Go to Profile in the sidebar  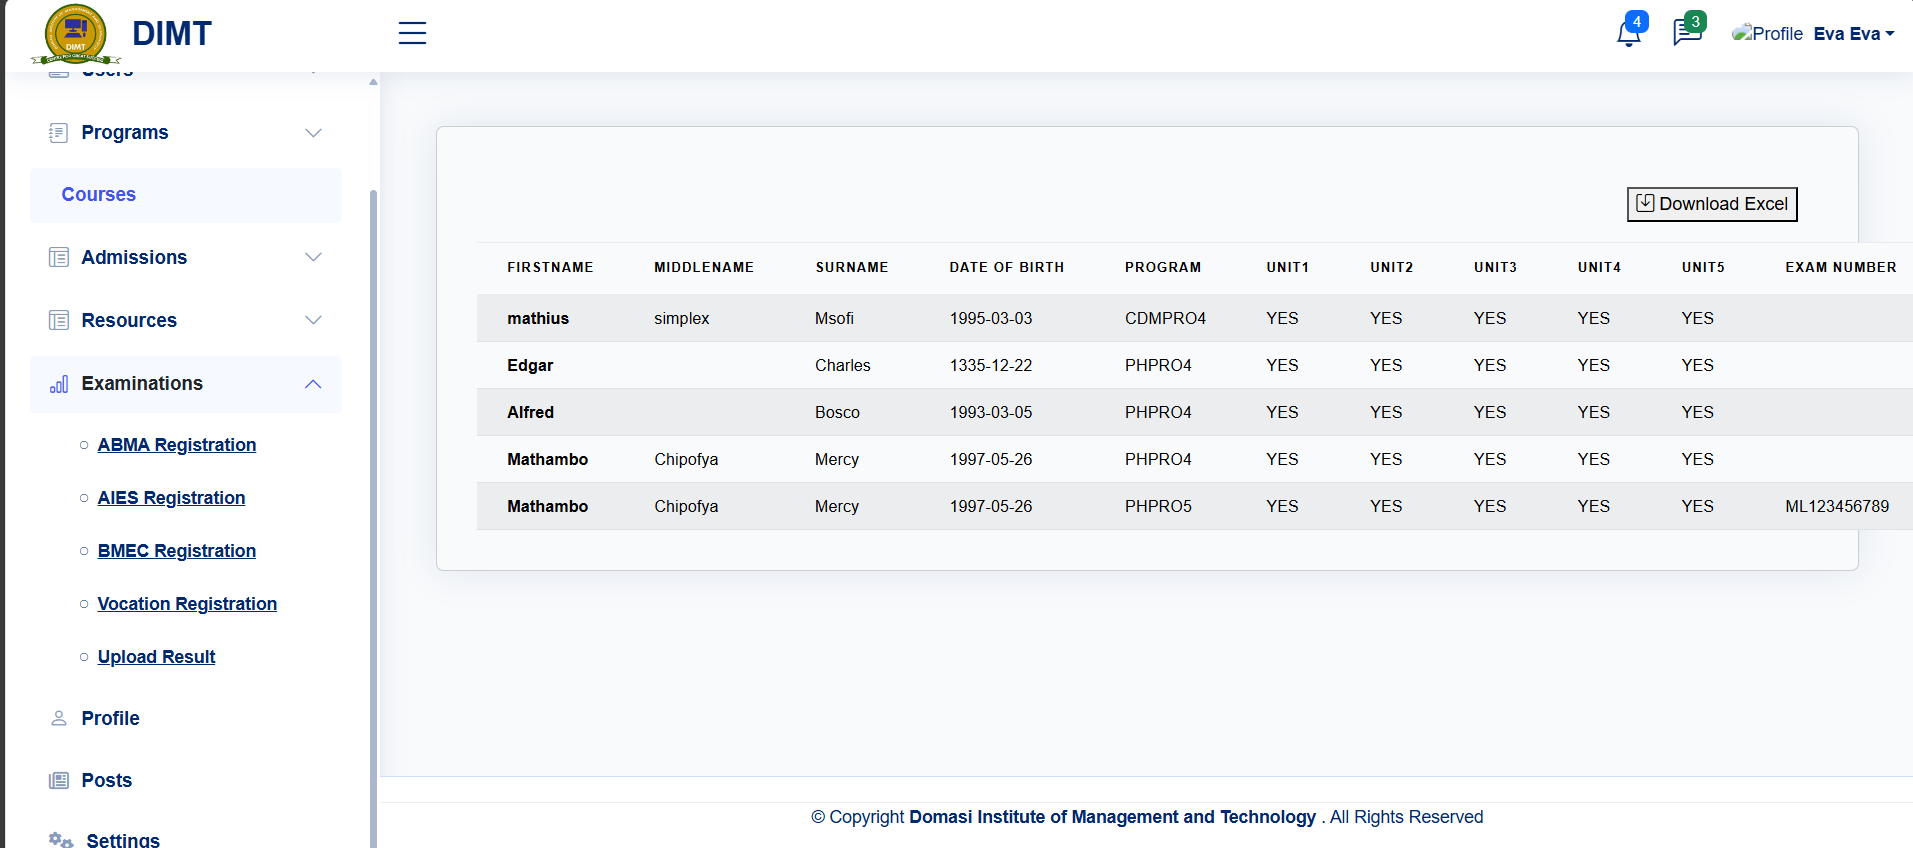(x=110, y=718)
